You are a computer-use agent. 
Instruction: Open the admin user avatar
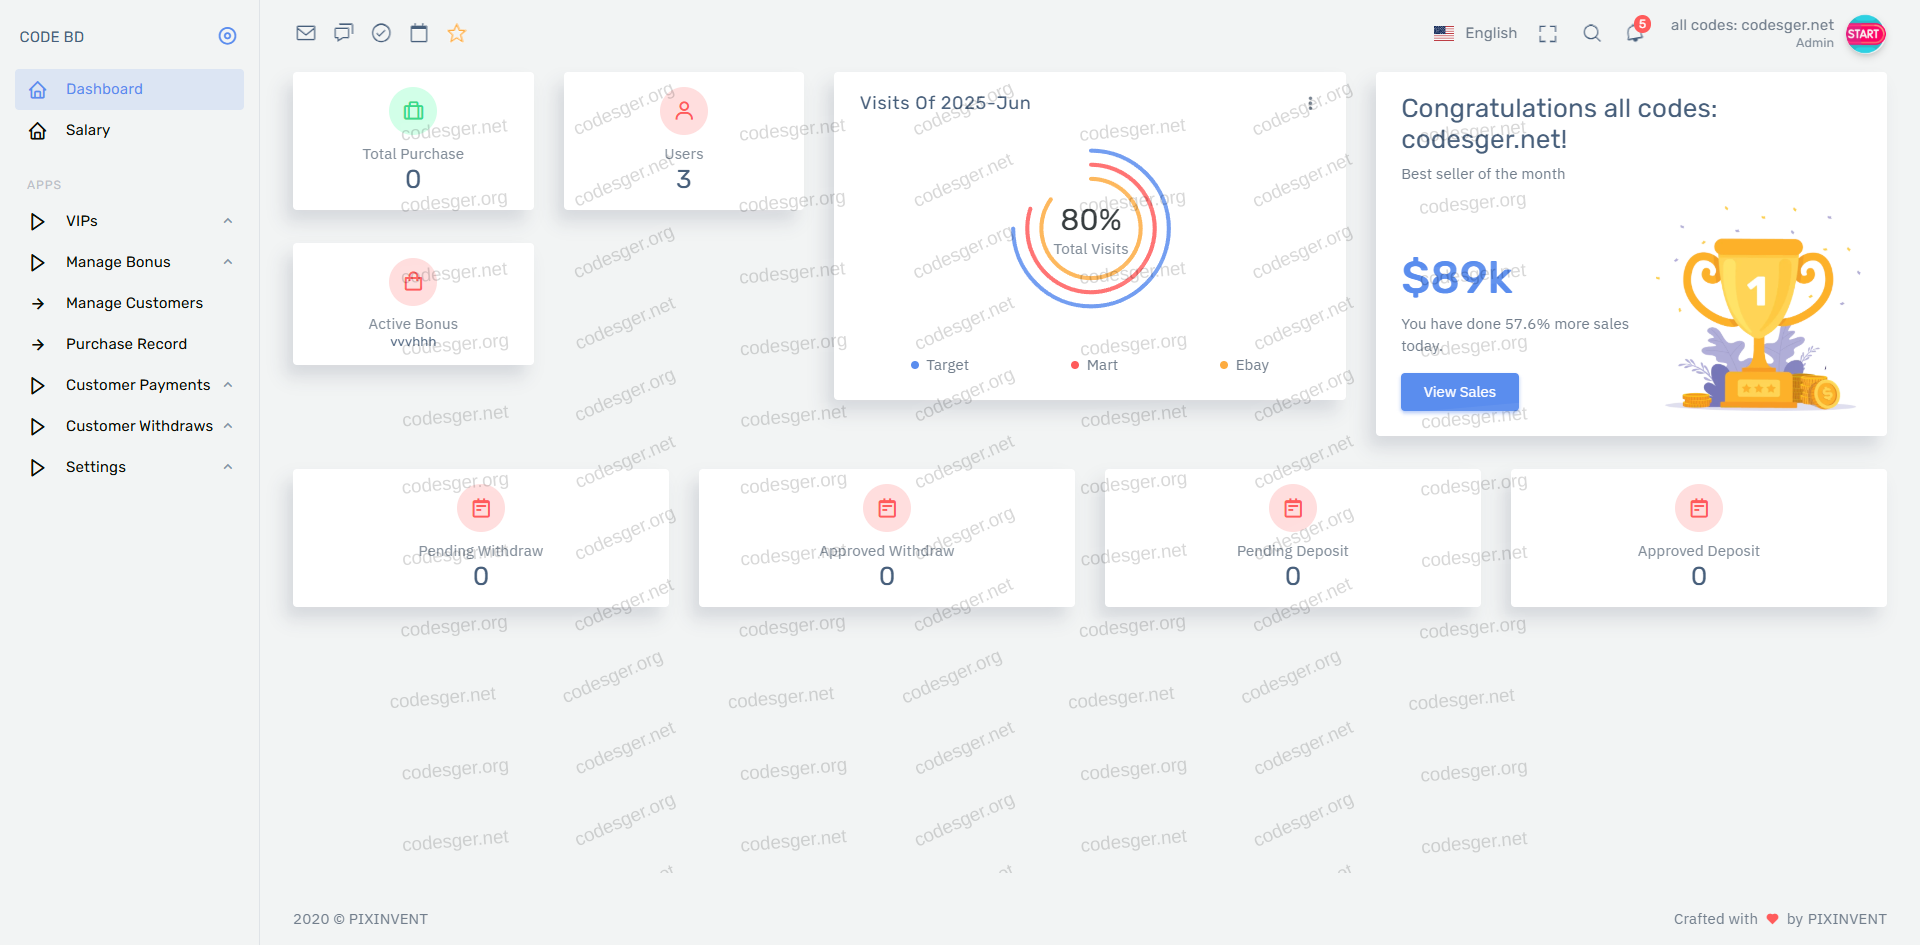[x=1865, y=34]
